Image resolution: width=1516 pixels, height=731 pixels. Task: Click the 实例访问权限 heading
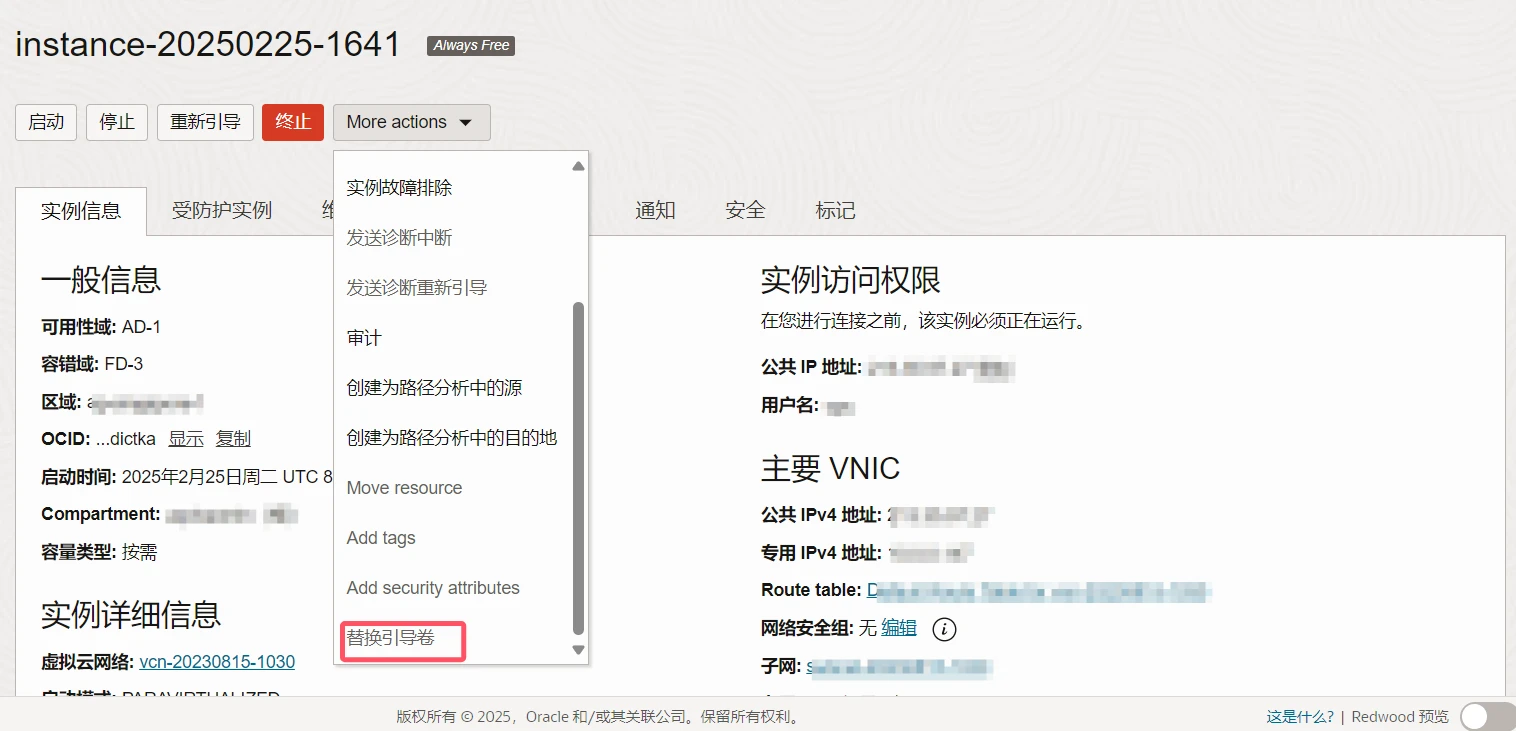(851, 281)
